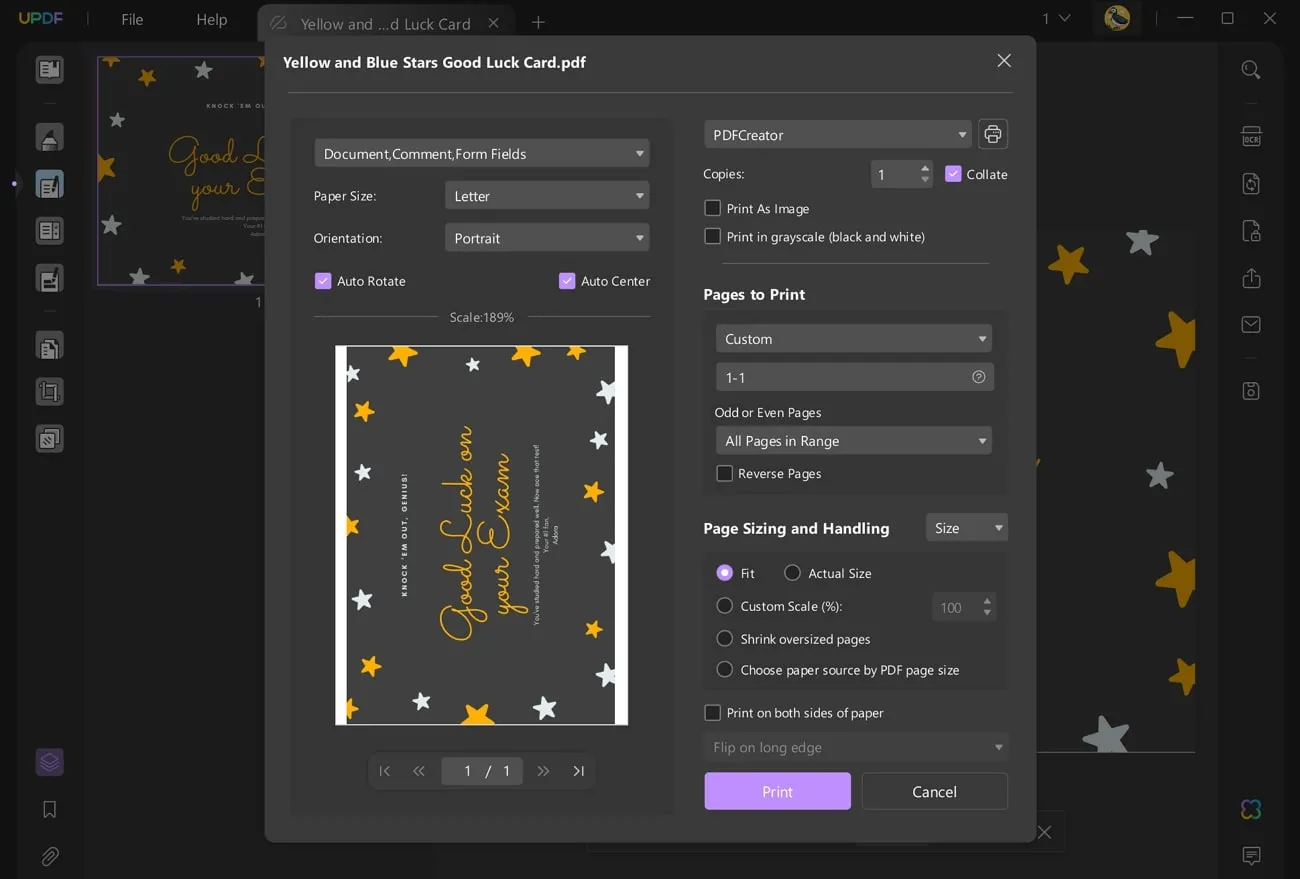Click the Save as Other disk icon
The image size is (1300, 879).
[1251, 391]
